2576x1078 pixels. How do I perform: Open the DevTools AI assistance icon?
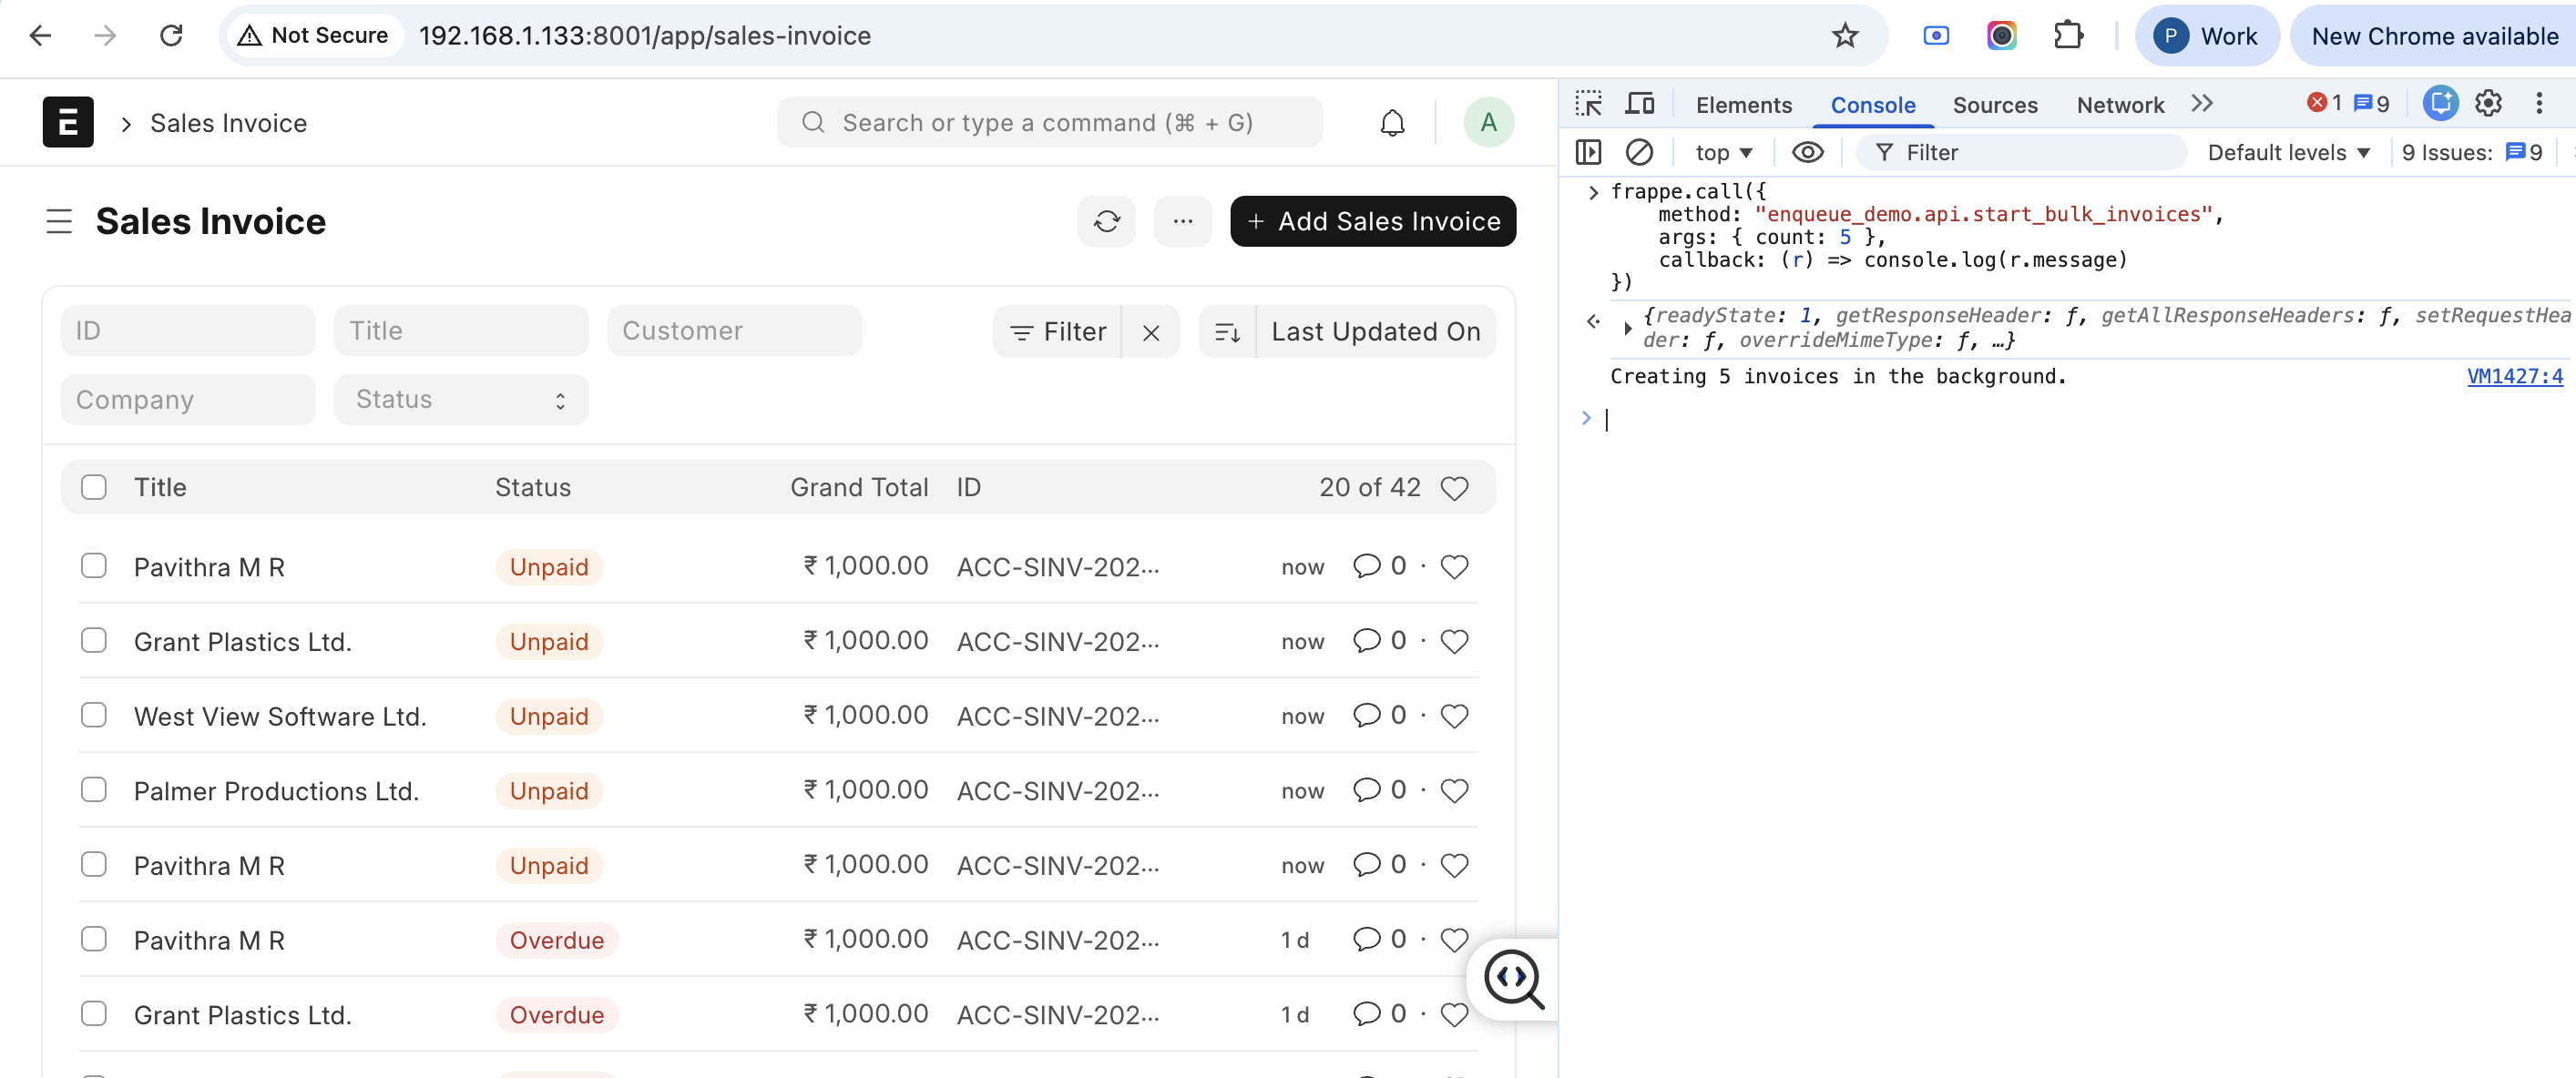2440,103
